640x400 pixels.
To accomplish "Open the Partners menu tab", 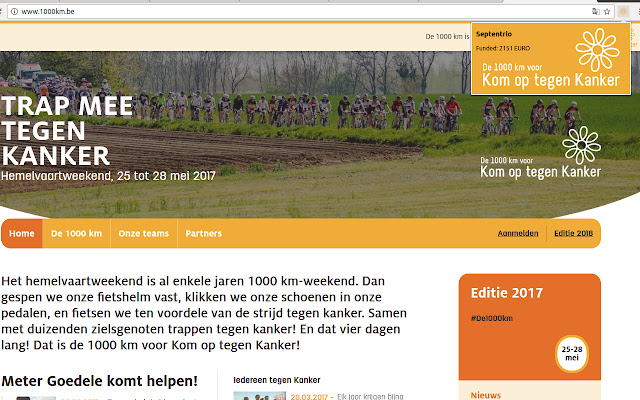I will click(x=204, y=233).
